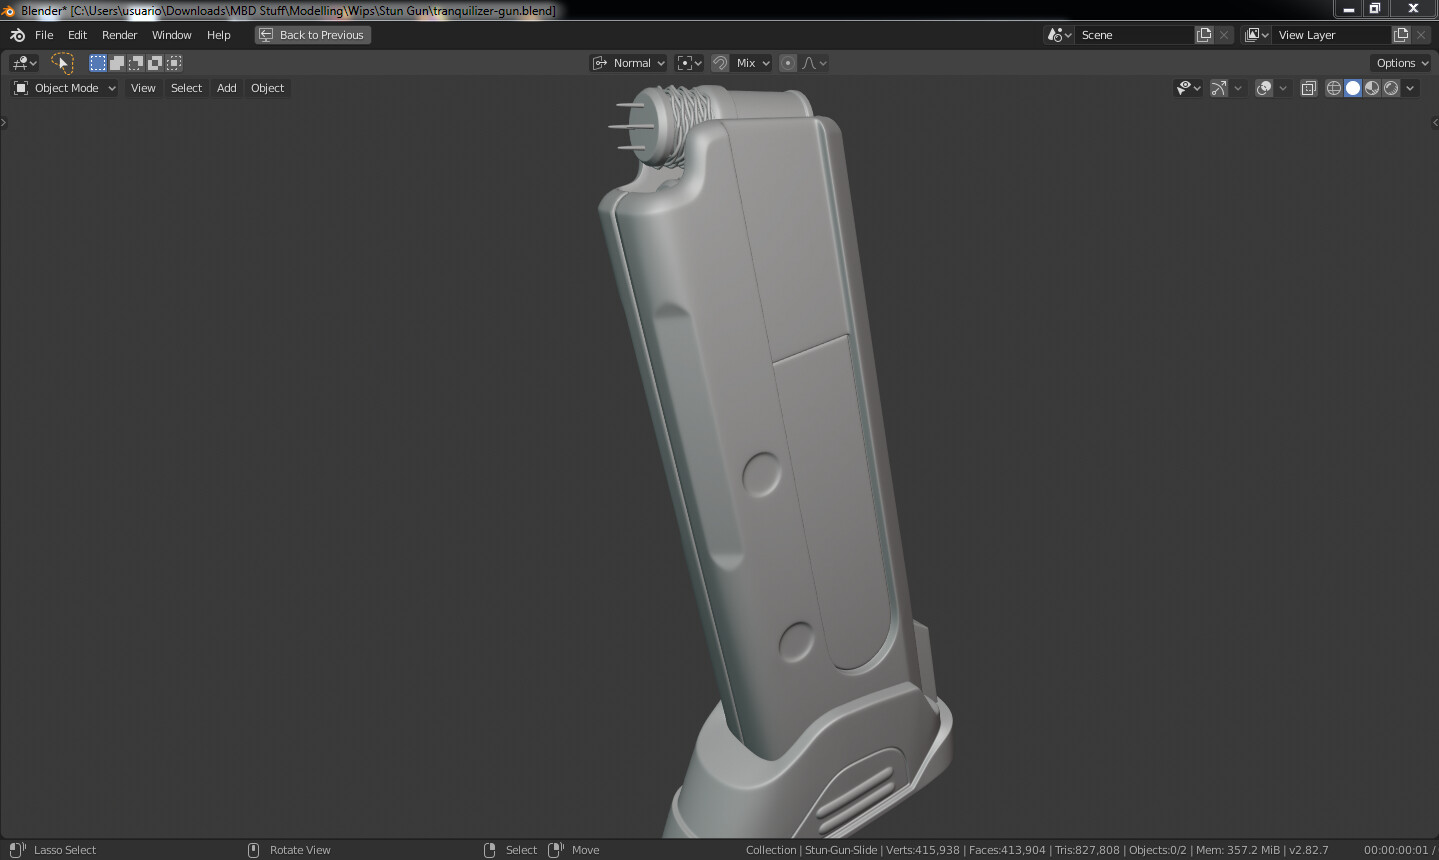
Task: Open the viewport Select menu
Action: click(186, 88)
